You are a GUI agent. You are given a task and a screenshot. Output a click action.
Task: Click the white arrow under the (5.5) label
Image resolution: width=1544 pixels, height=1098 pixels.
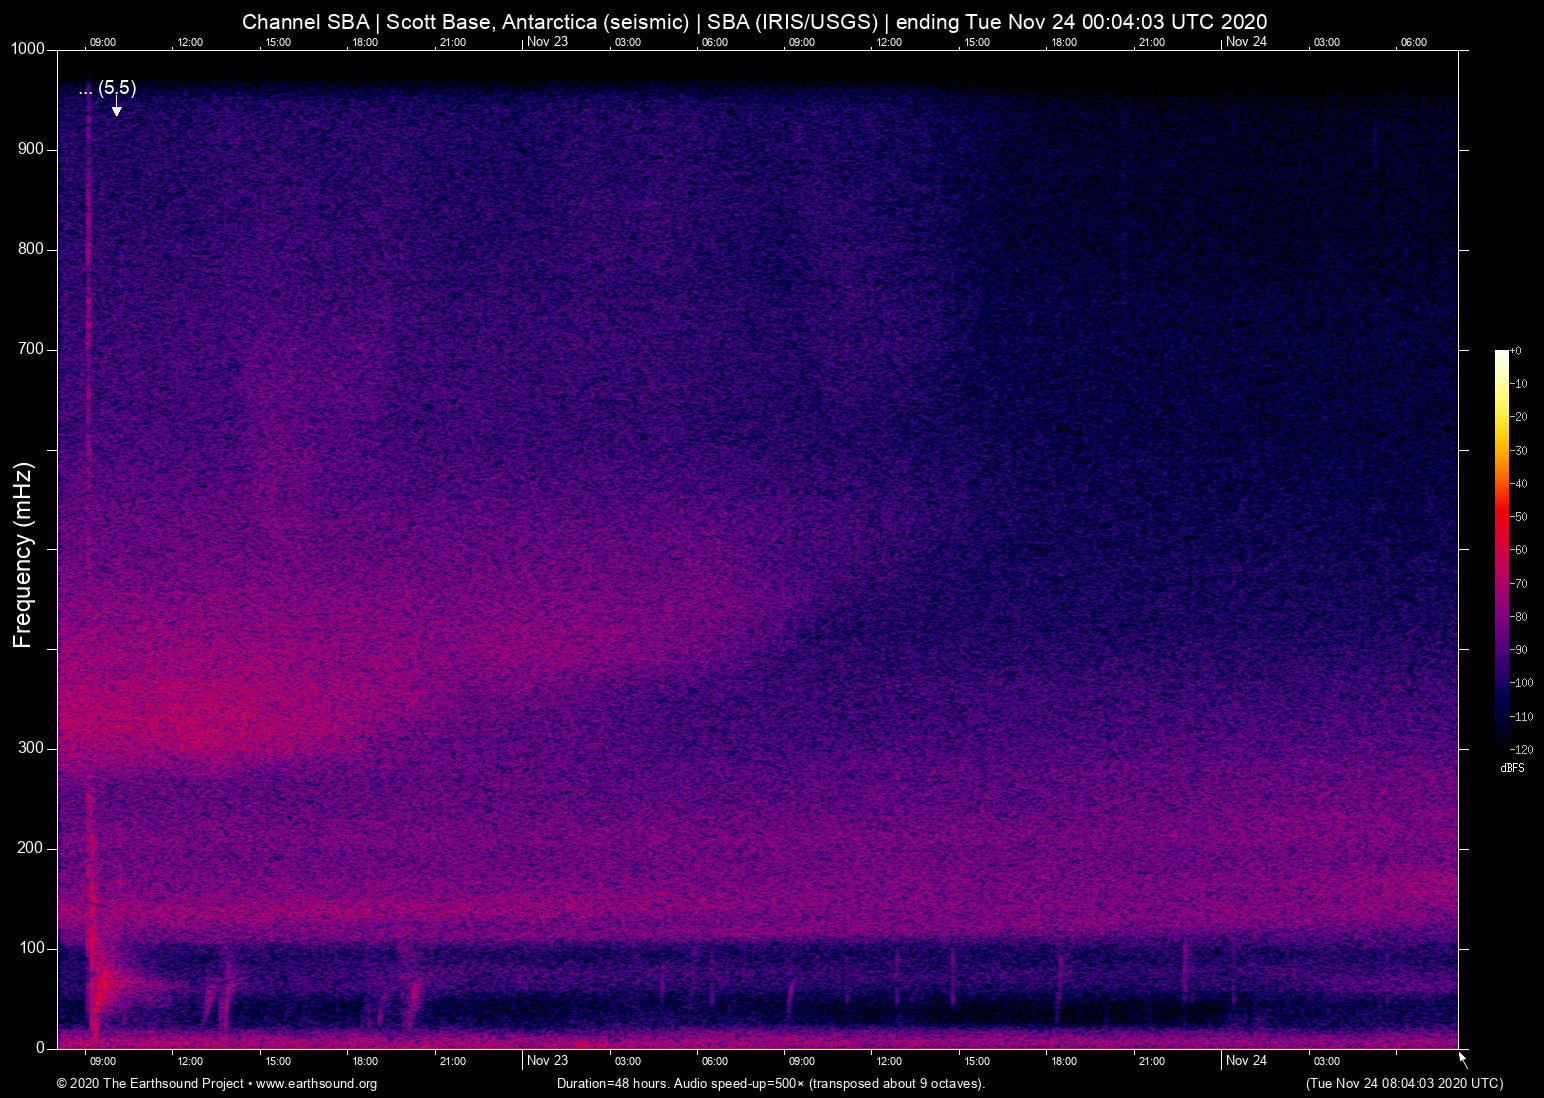pos(116,107)
